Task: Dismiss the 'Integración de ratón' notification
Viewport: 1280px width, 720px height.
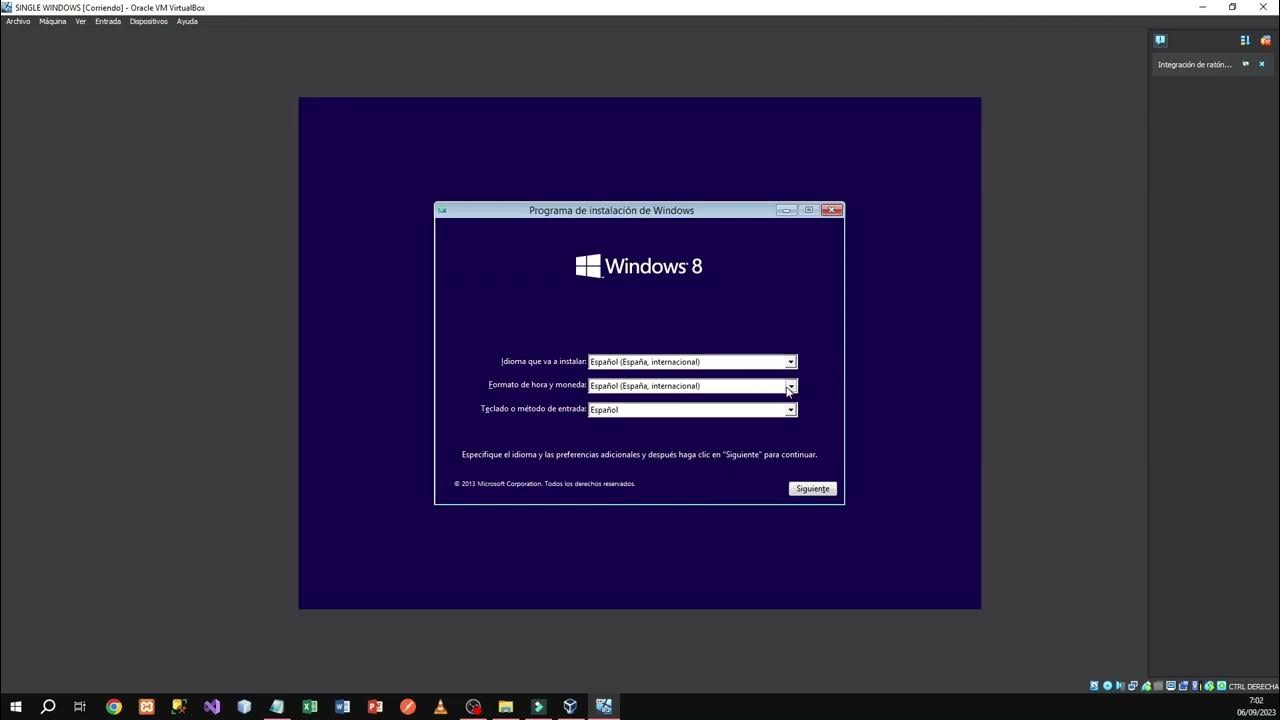Action: point(1262,64)
